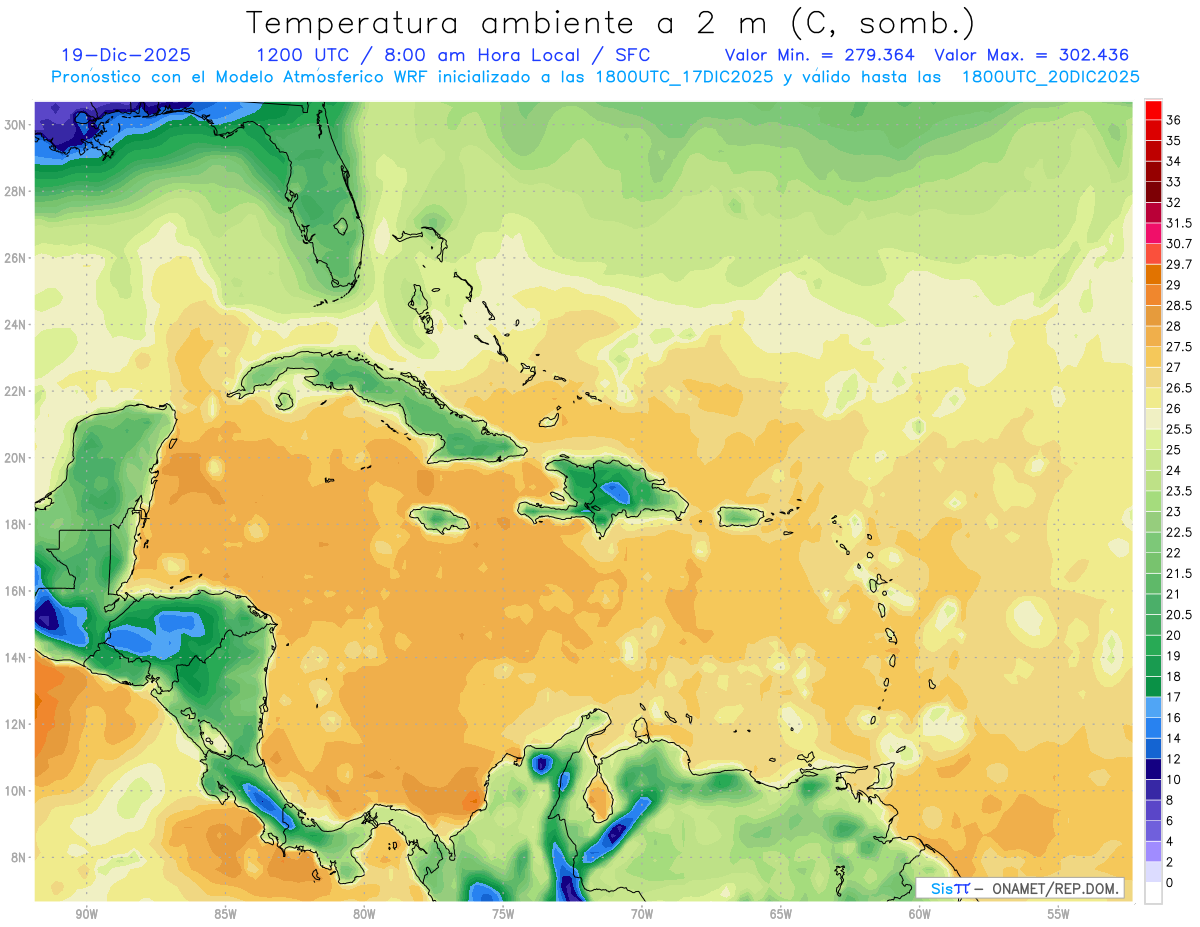
Task: Click the legend value '20.5'
Action: (x=1179, y=614)
